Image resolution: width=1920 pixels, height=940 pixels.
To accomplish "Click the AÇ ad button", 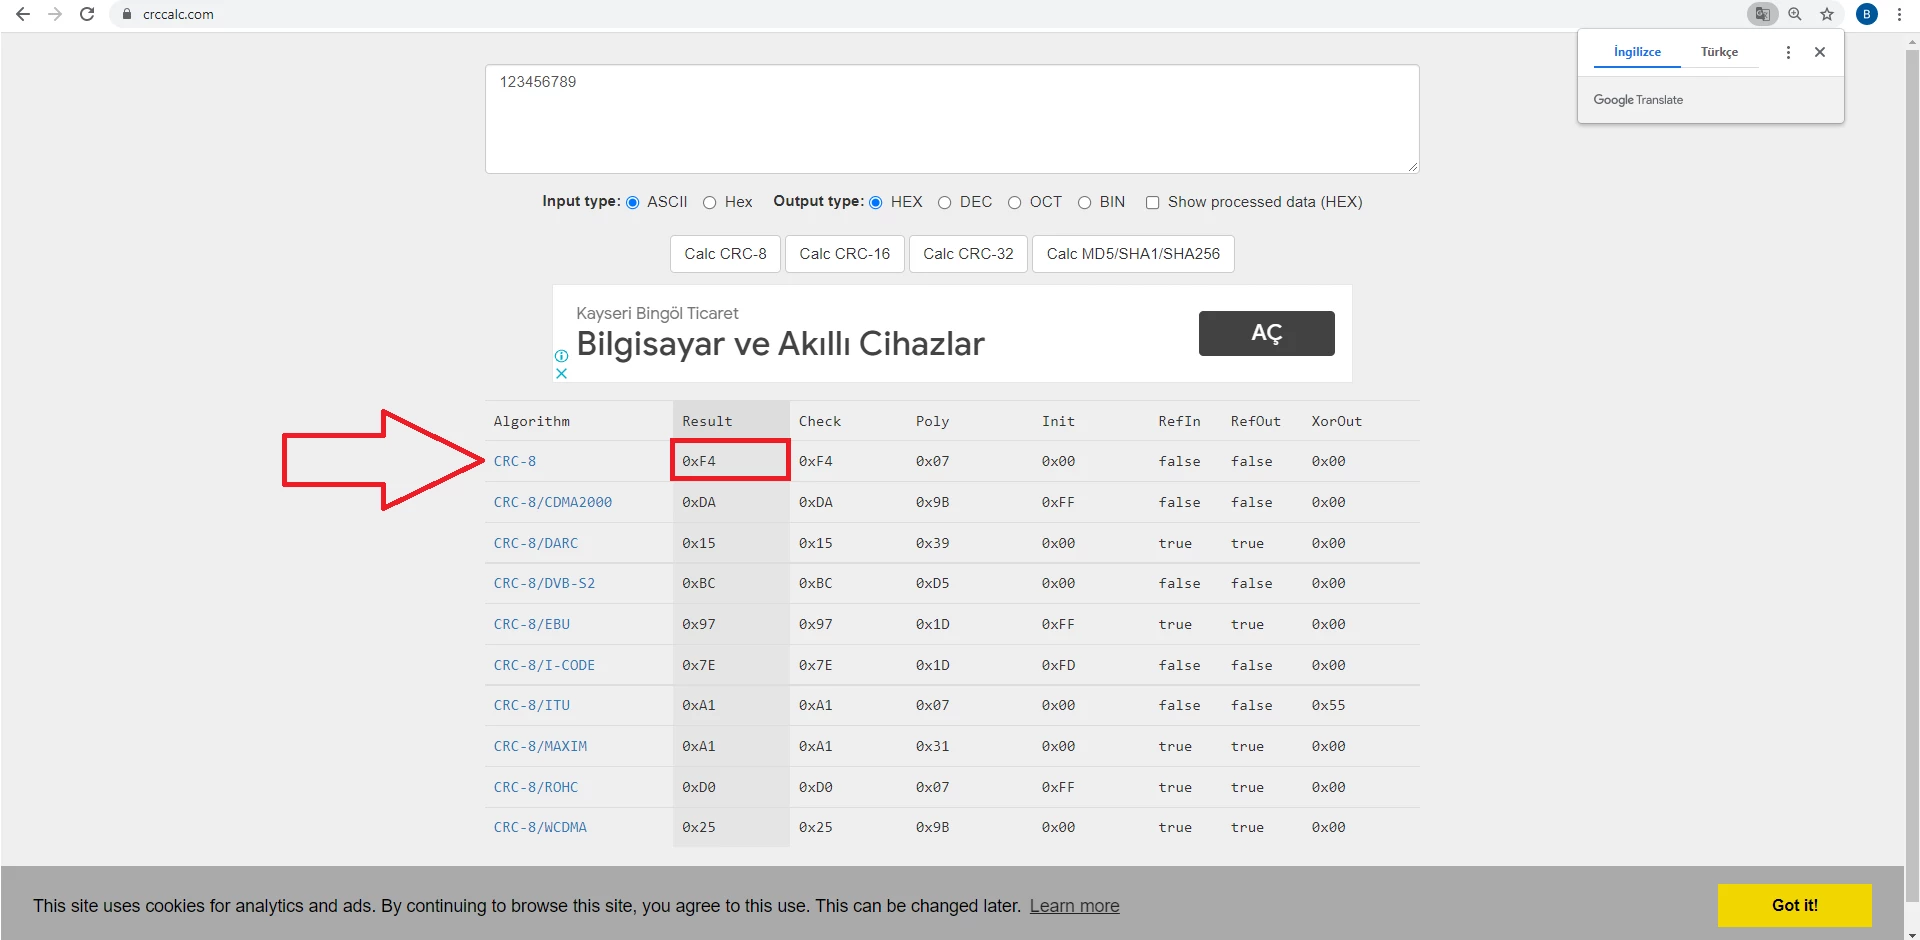I will click(x=1266, y=333).
